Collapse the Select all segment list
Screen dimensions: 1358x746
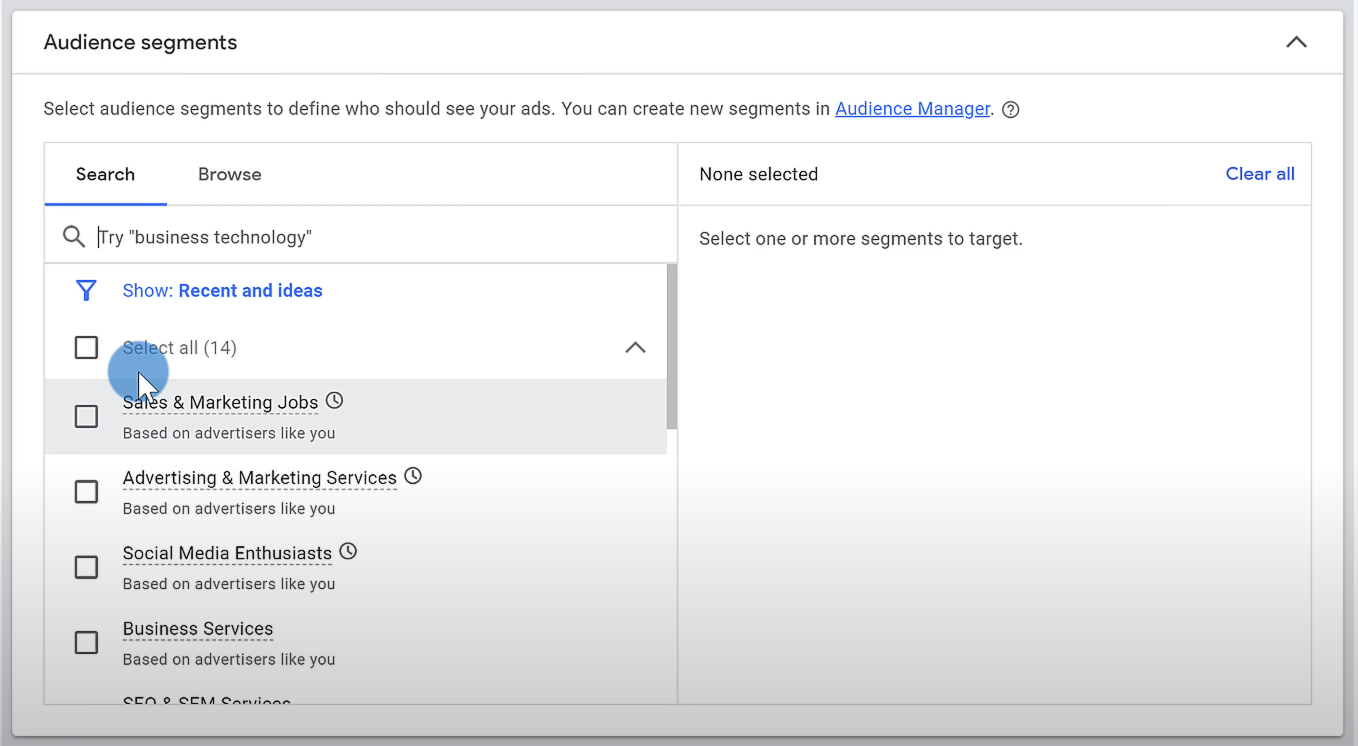pos(635,347)
